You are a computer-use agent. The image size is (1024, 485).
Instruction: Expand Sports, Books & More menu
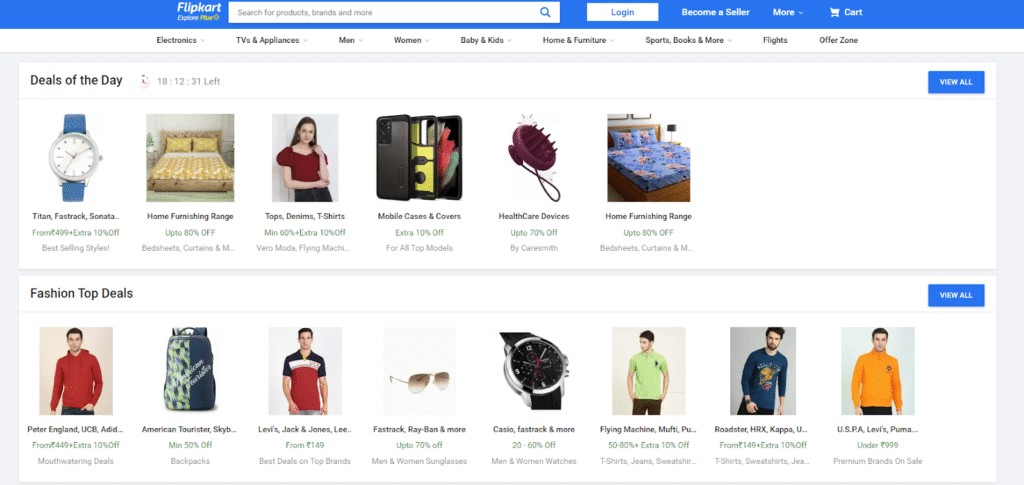pyautogui.click(x=689, y=40)
